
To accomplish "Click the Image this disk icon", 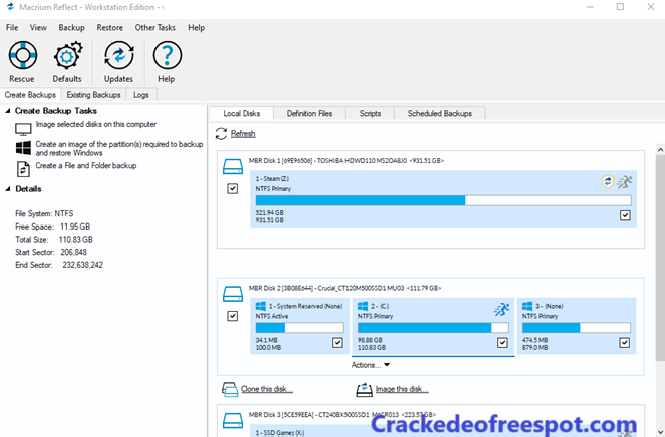I will tap(365, 389).
